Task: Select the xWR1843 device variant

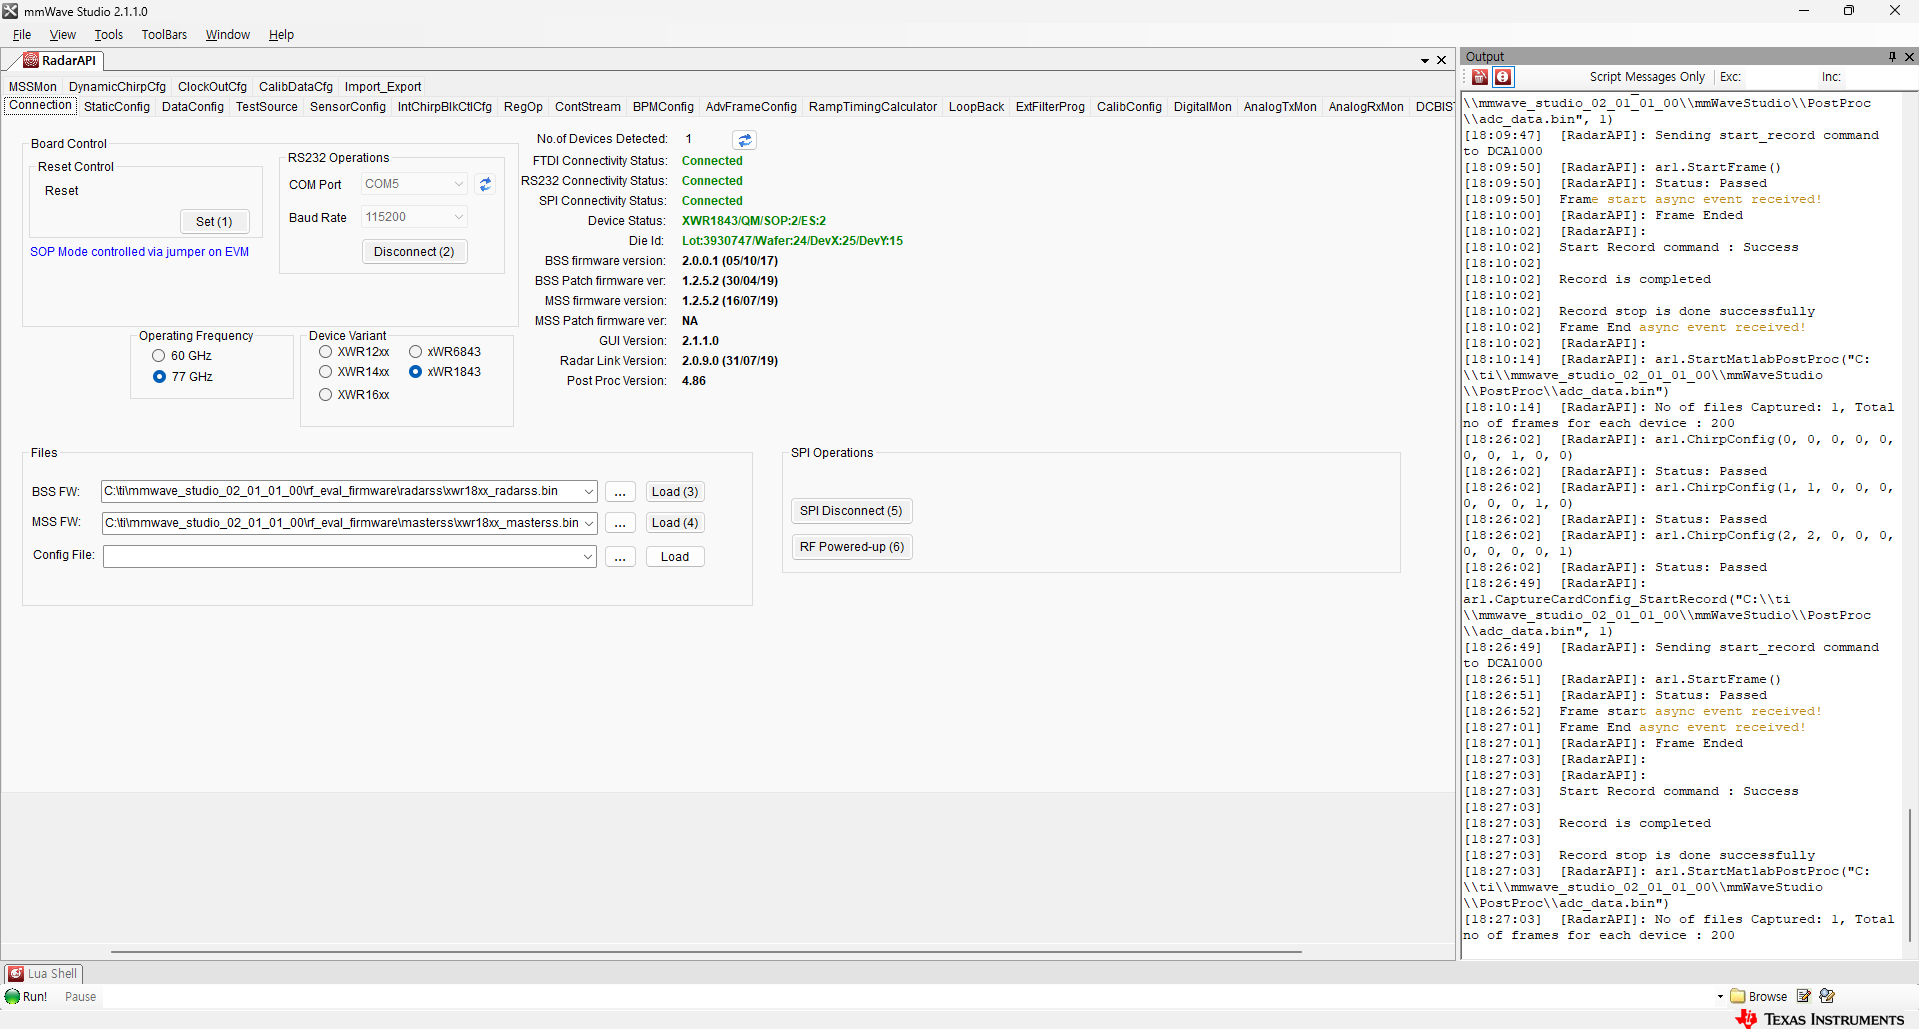Action: pos(416,372)
